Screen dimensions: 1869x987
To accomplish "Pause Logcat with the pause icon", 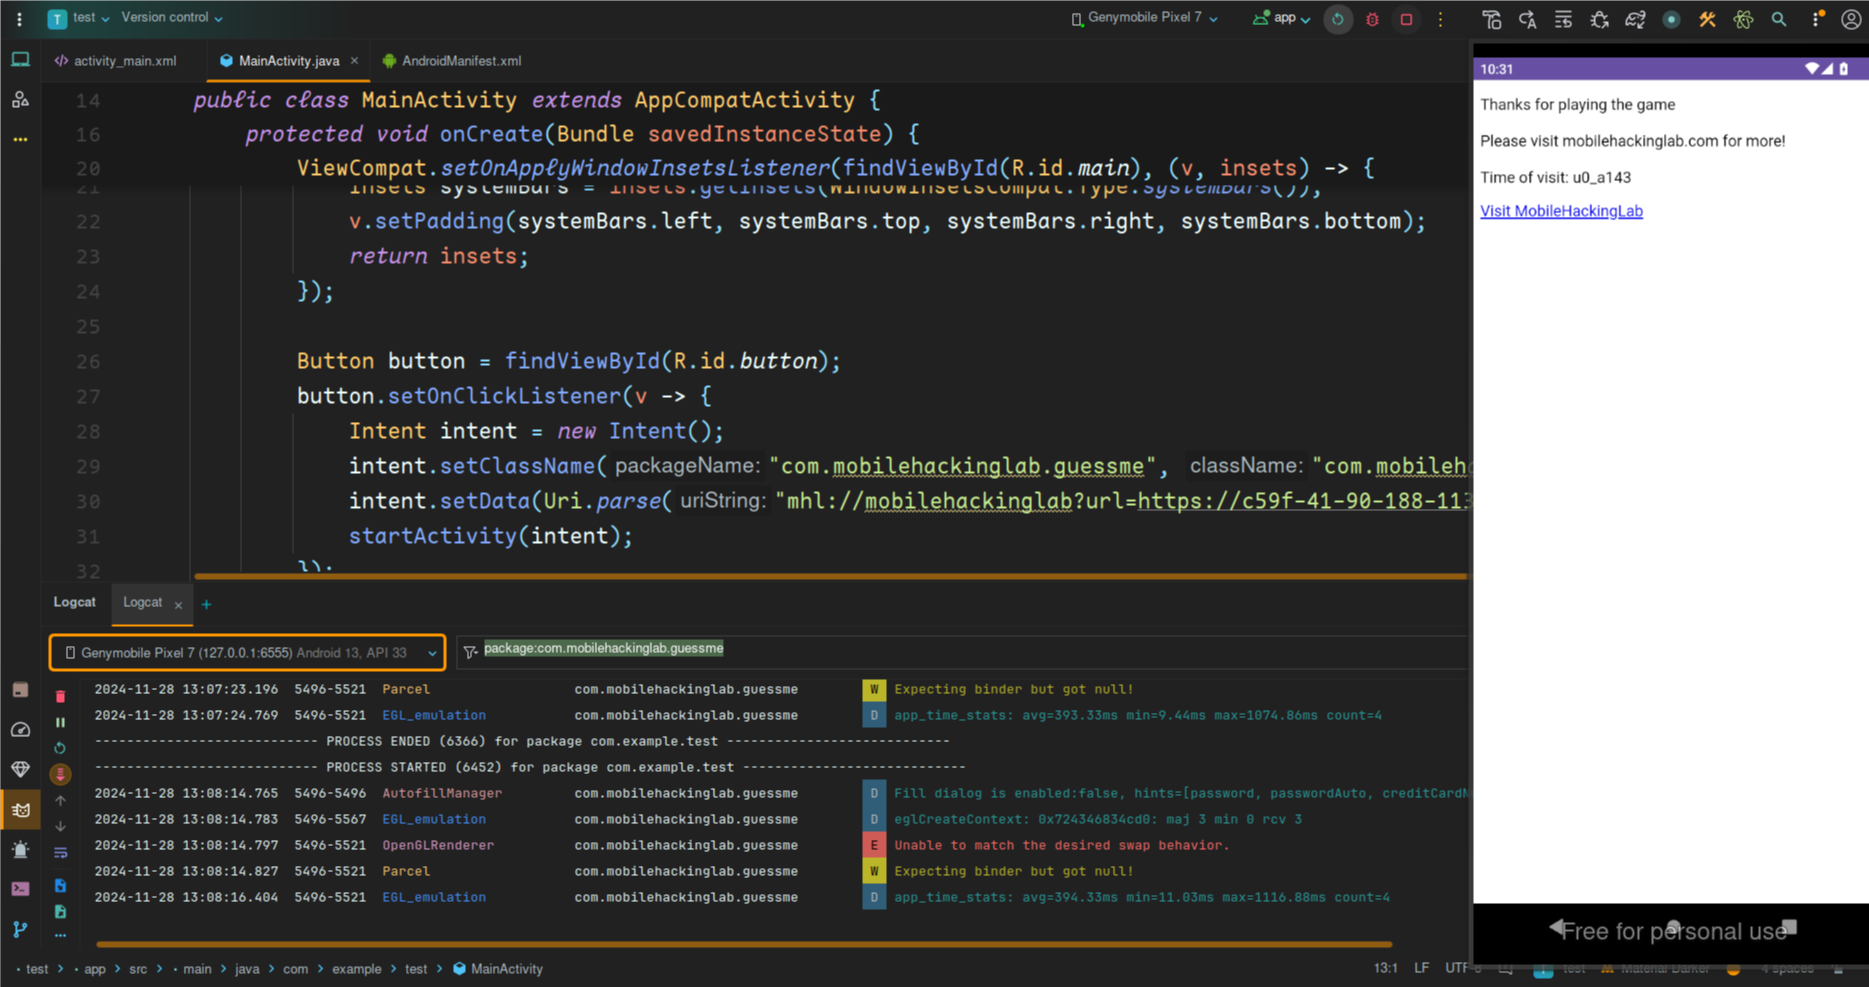I will 60,722.
